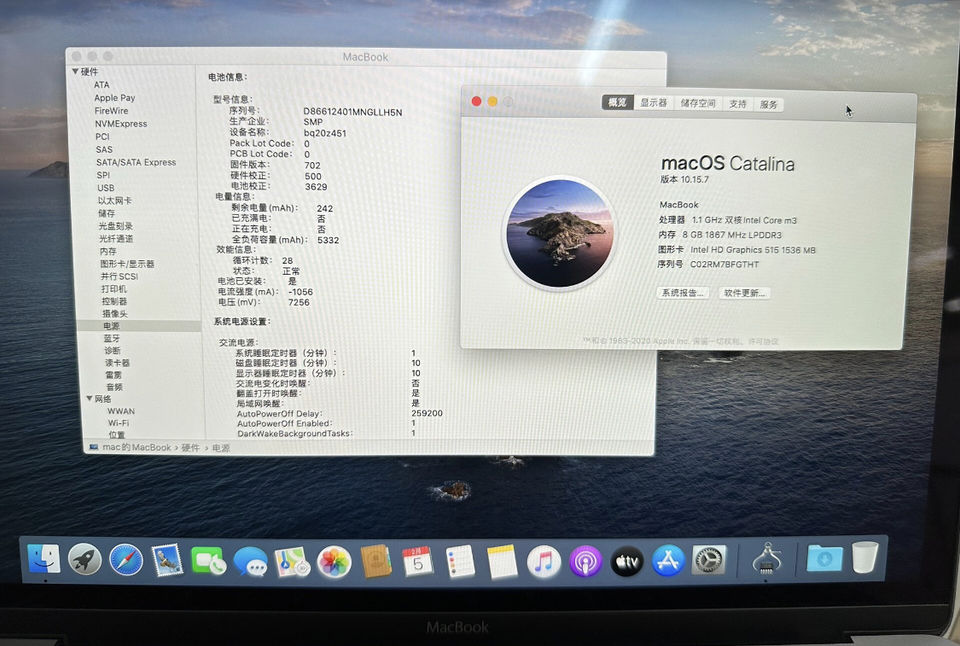
Task: Select 以太网卡 in sidebar
Action: 114,201
